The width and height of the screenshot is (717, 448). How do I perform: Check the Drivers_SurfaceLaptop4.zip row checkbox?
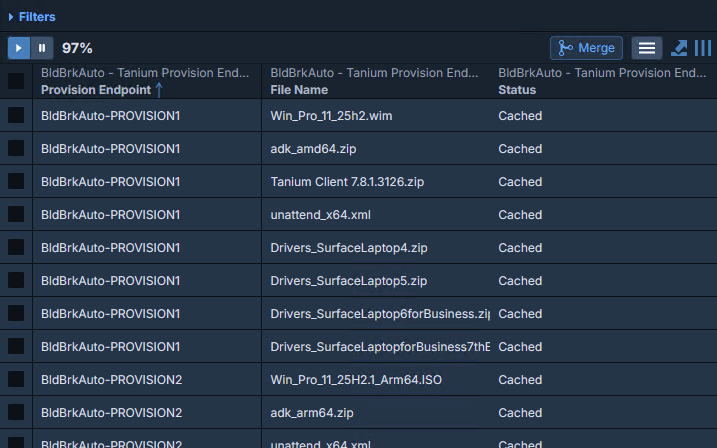point(16,247)
